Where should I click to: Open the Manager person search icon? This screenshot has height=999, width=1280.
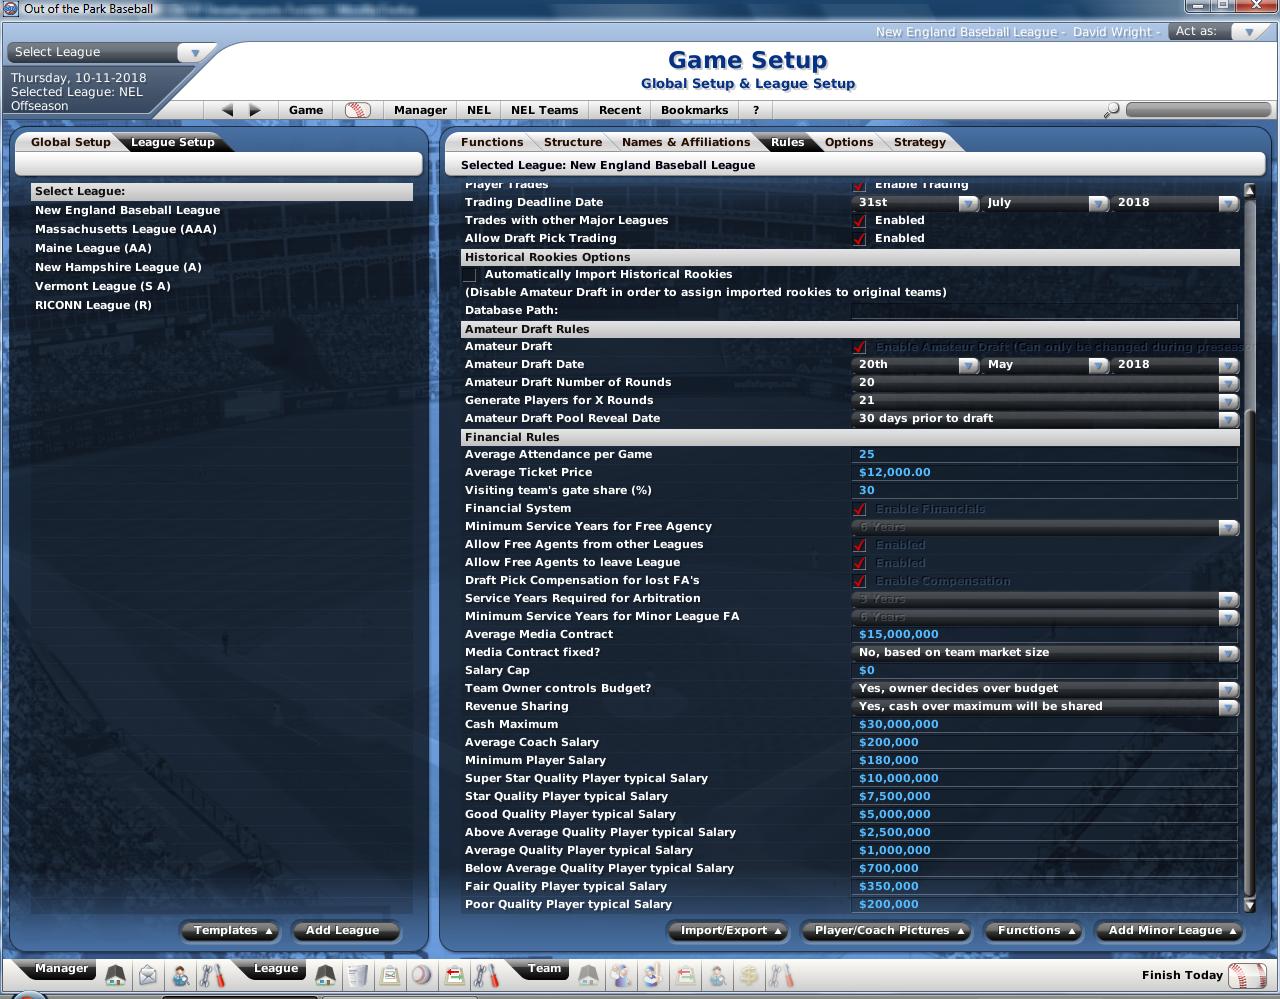coord(180,976)
